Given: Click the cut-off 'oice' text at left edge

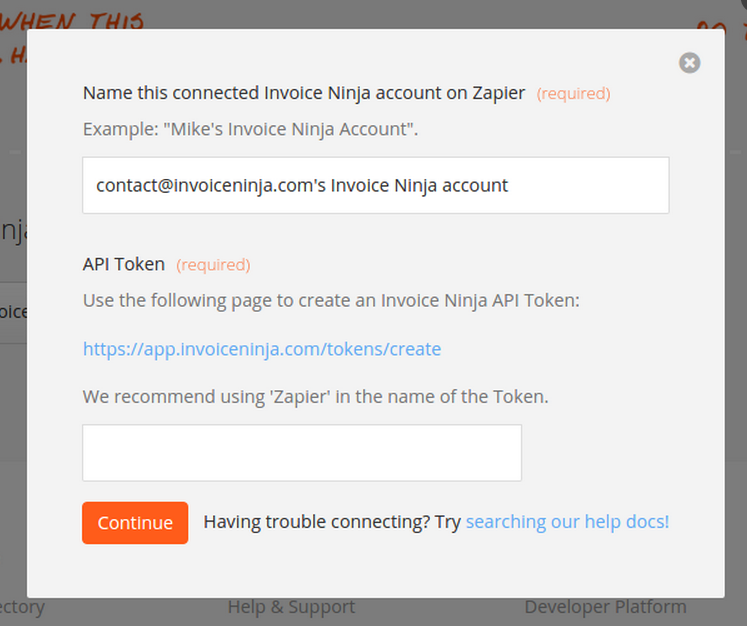Looking at the screenshot, I should [13, 312].
